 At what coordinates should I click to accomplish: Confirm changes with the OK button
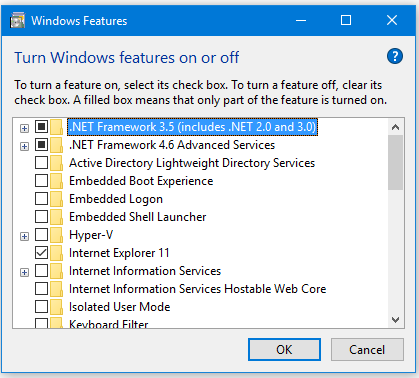click(284, 350)
